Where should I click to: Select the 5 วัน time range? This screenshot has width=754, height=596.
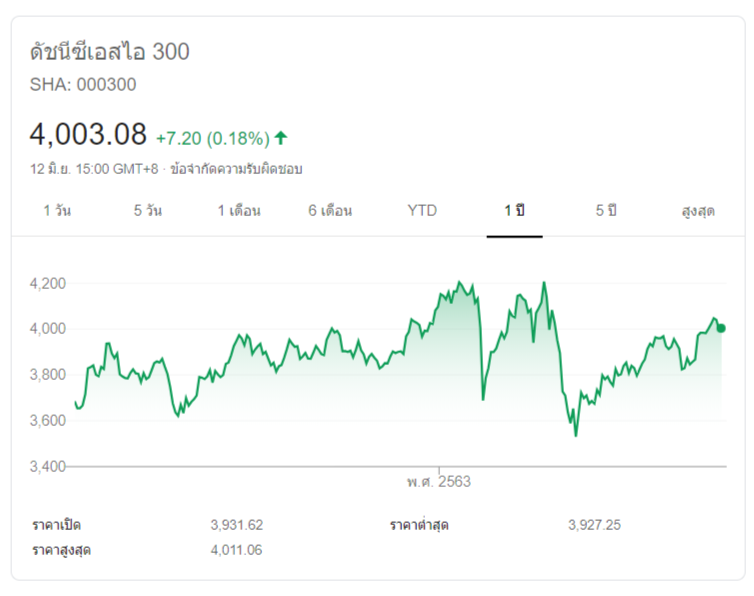(147, 211)
